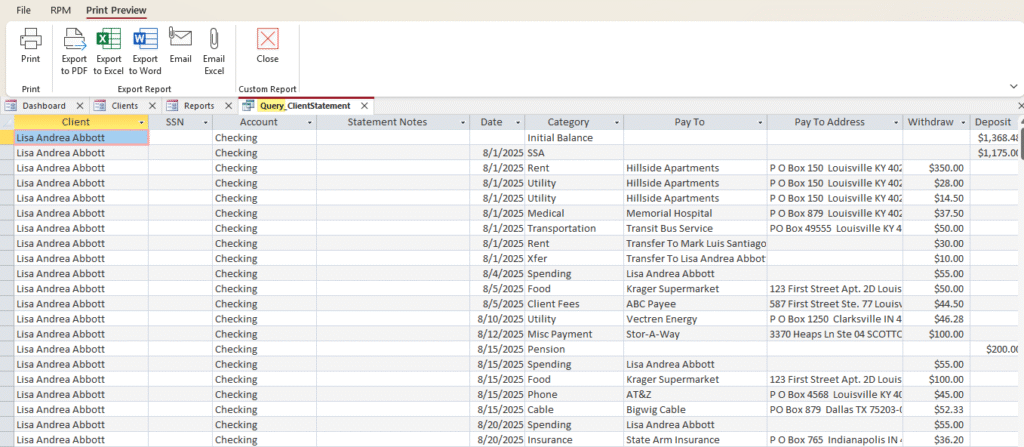Switch to the Reports document tab
This screenshot has height=447, width=1024.
tap(198, 105)
